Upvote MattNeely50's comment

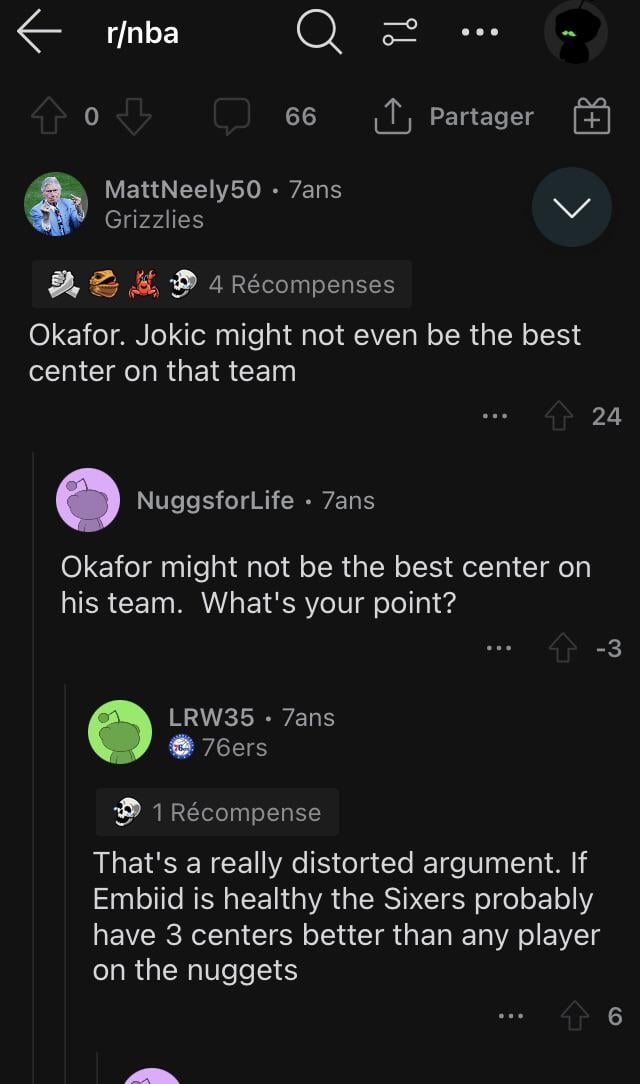tap(561, 416)
